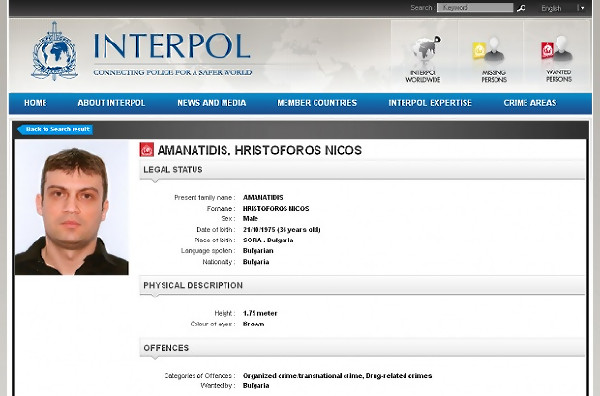Image resolution: width=600 pixels, height=396 pixels.
Task: Open the Member Countries menu
Action: [x=317, y=103]
